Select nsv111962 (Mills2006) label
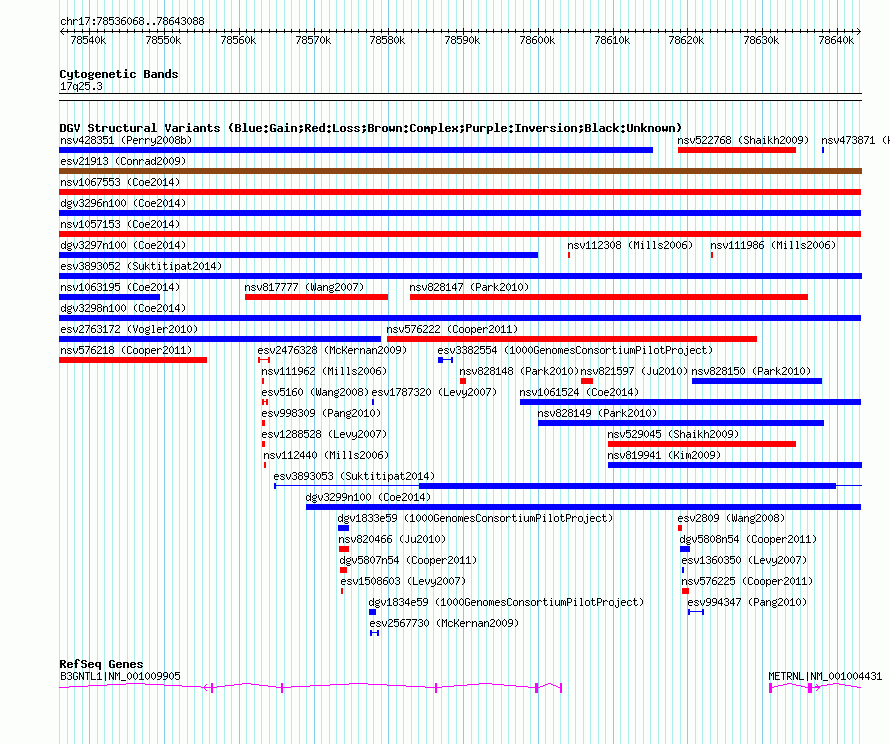Screen dimensions: 890x744 [x=324, y=371]
